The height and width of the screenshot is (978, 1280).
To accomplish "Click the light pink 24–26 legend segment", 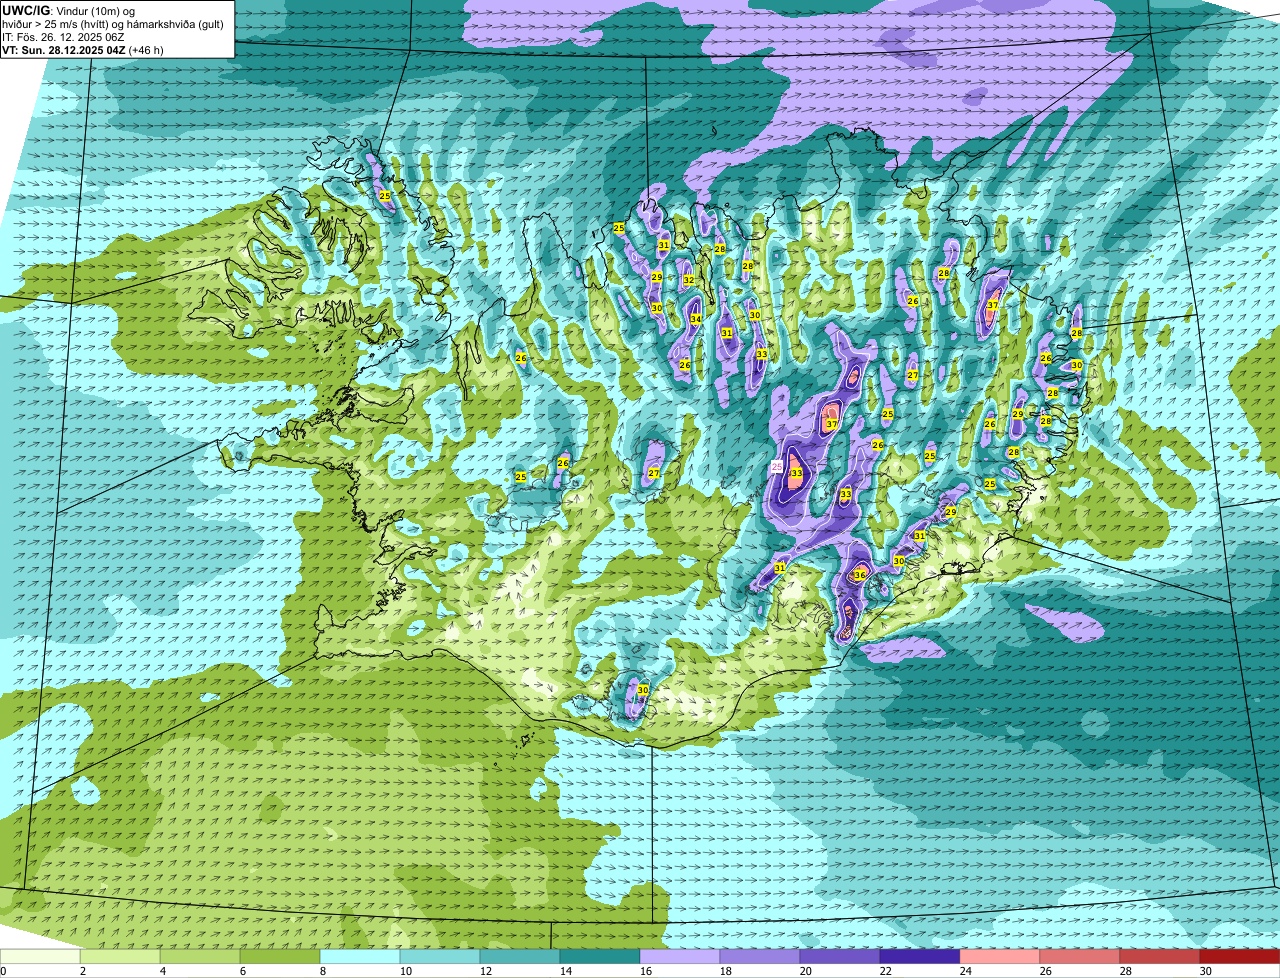I will [x=1000, y=956].
